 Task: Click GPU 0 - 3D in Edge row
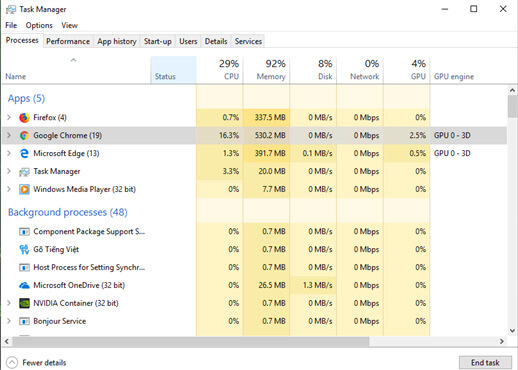(452, 153)
